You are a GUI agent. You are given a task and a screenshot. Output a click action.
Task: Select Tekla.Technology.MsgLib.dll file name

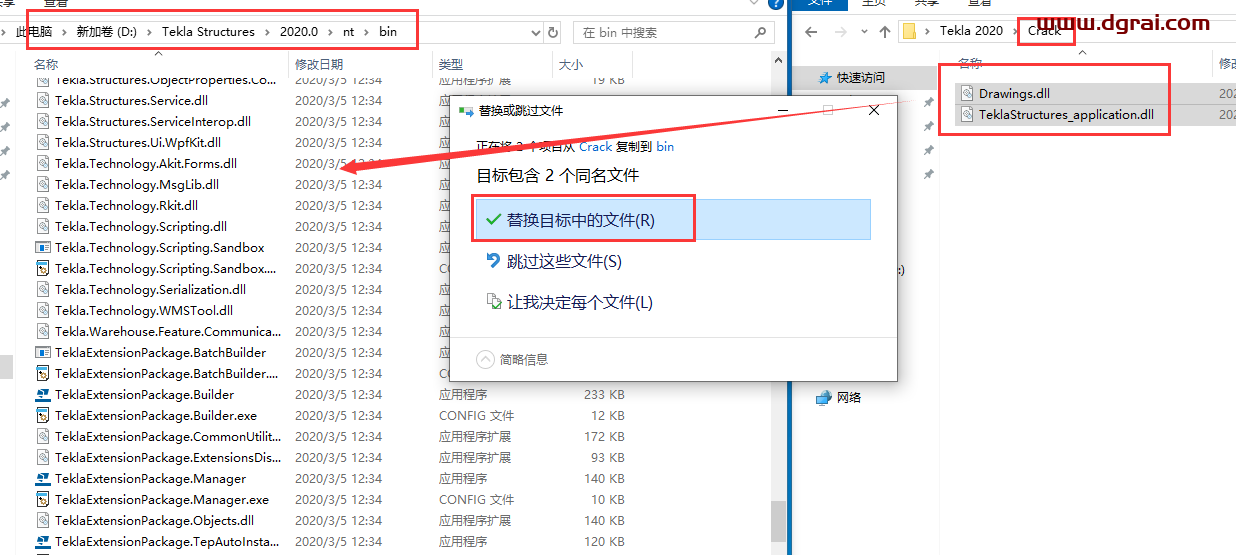coord(137,184)
